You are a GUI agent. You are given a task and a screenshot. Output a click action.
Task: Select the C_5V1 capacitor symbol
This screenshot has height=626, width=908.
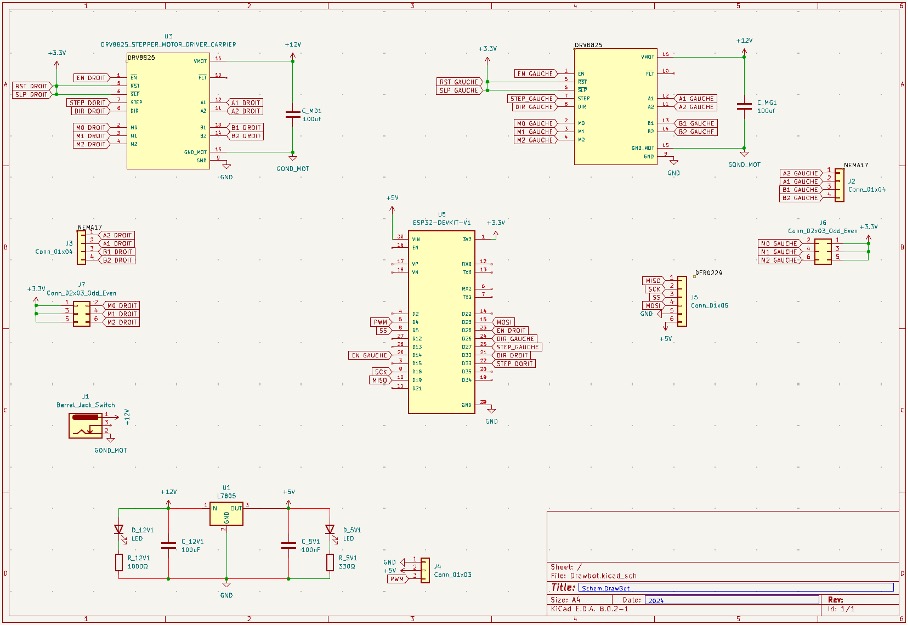[x=287, y=544]
